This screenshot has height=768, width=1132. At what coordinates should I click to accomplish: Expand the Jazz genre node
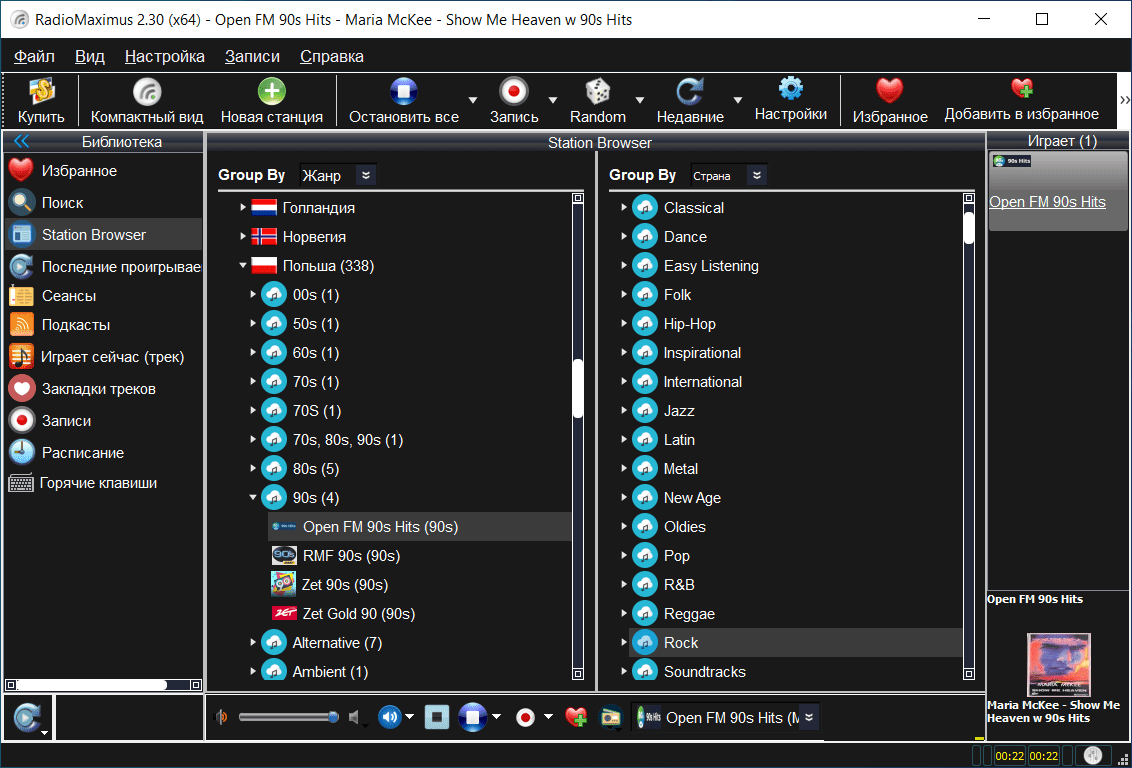click(624, 411)
